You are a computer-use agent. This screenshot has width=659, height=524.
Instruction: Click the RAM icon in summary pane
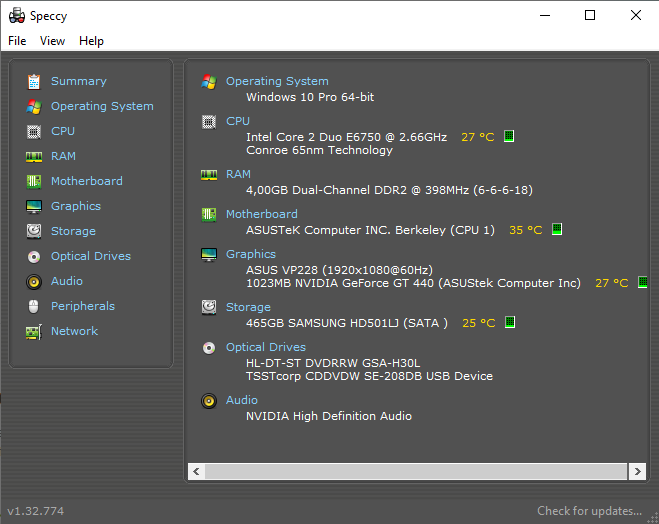[x=209, y=175]
